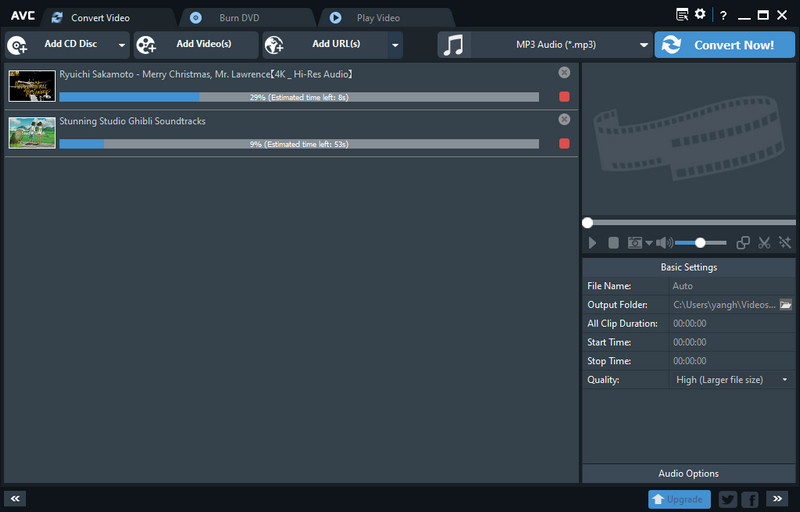Select the Stunning Studio Ghibli Soundtracks title
The image size is (800, 512).
point(132,121)
